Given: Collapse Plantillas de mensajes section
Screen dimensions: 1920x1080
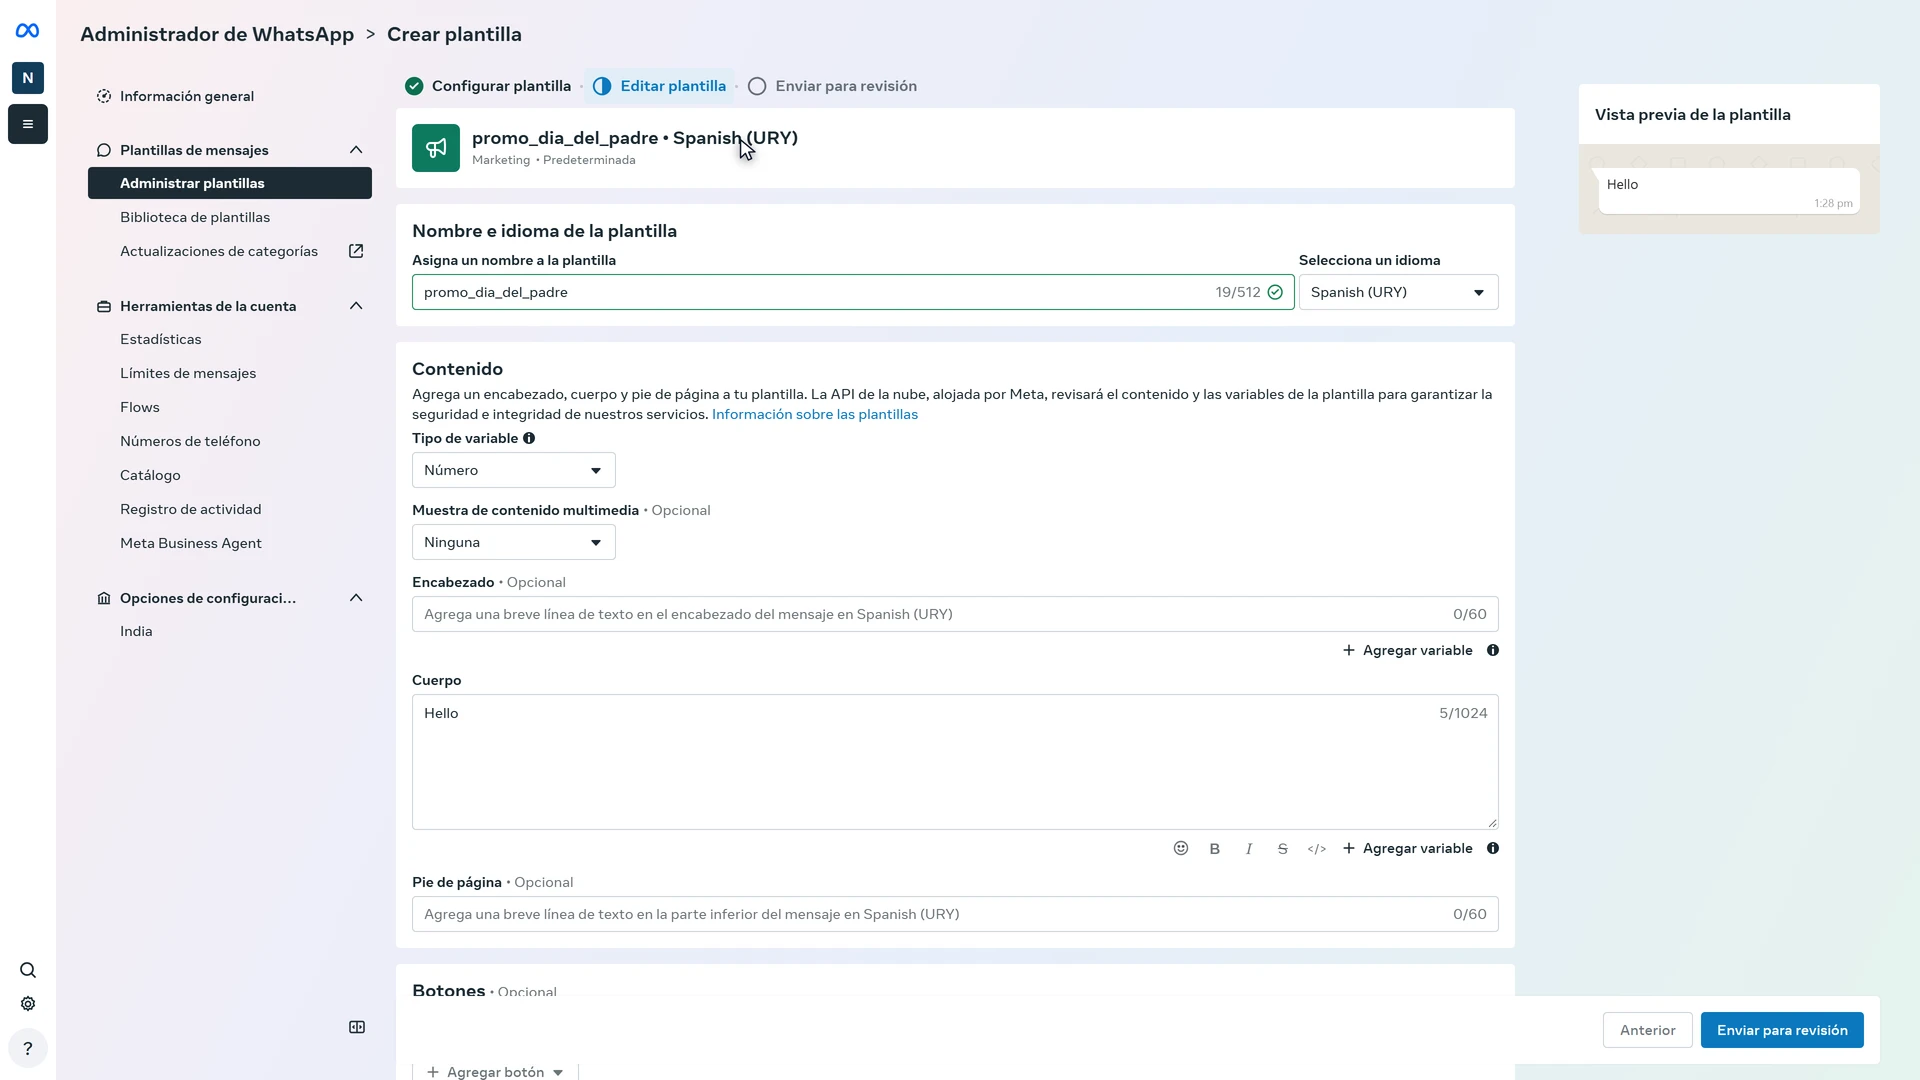Looking at the screenshot, I should point(356,150).
